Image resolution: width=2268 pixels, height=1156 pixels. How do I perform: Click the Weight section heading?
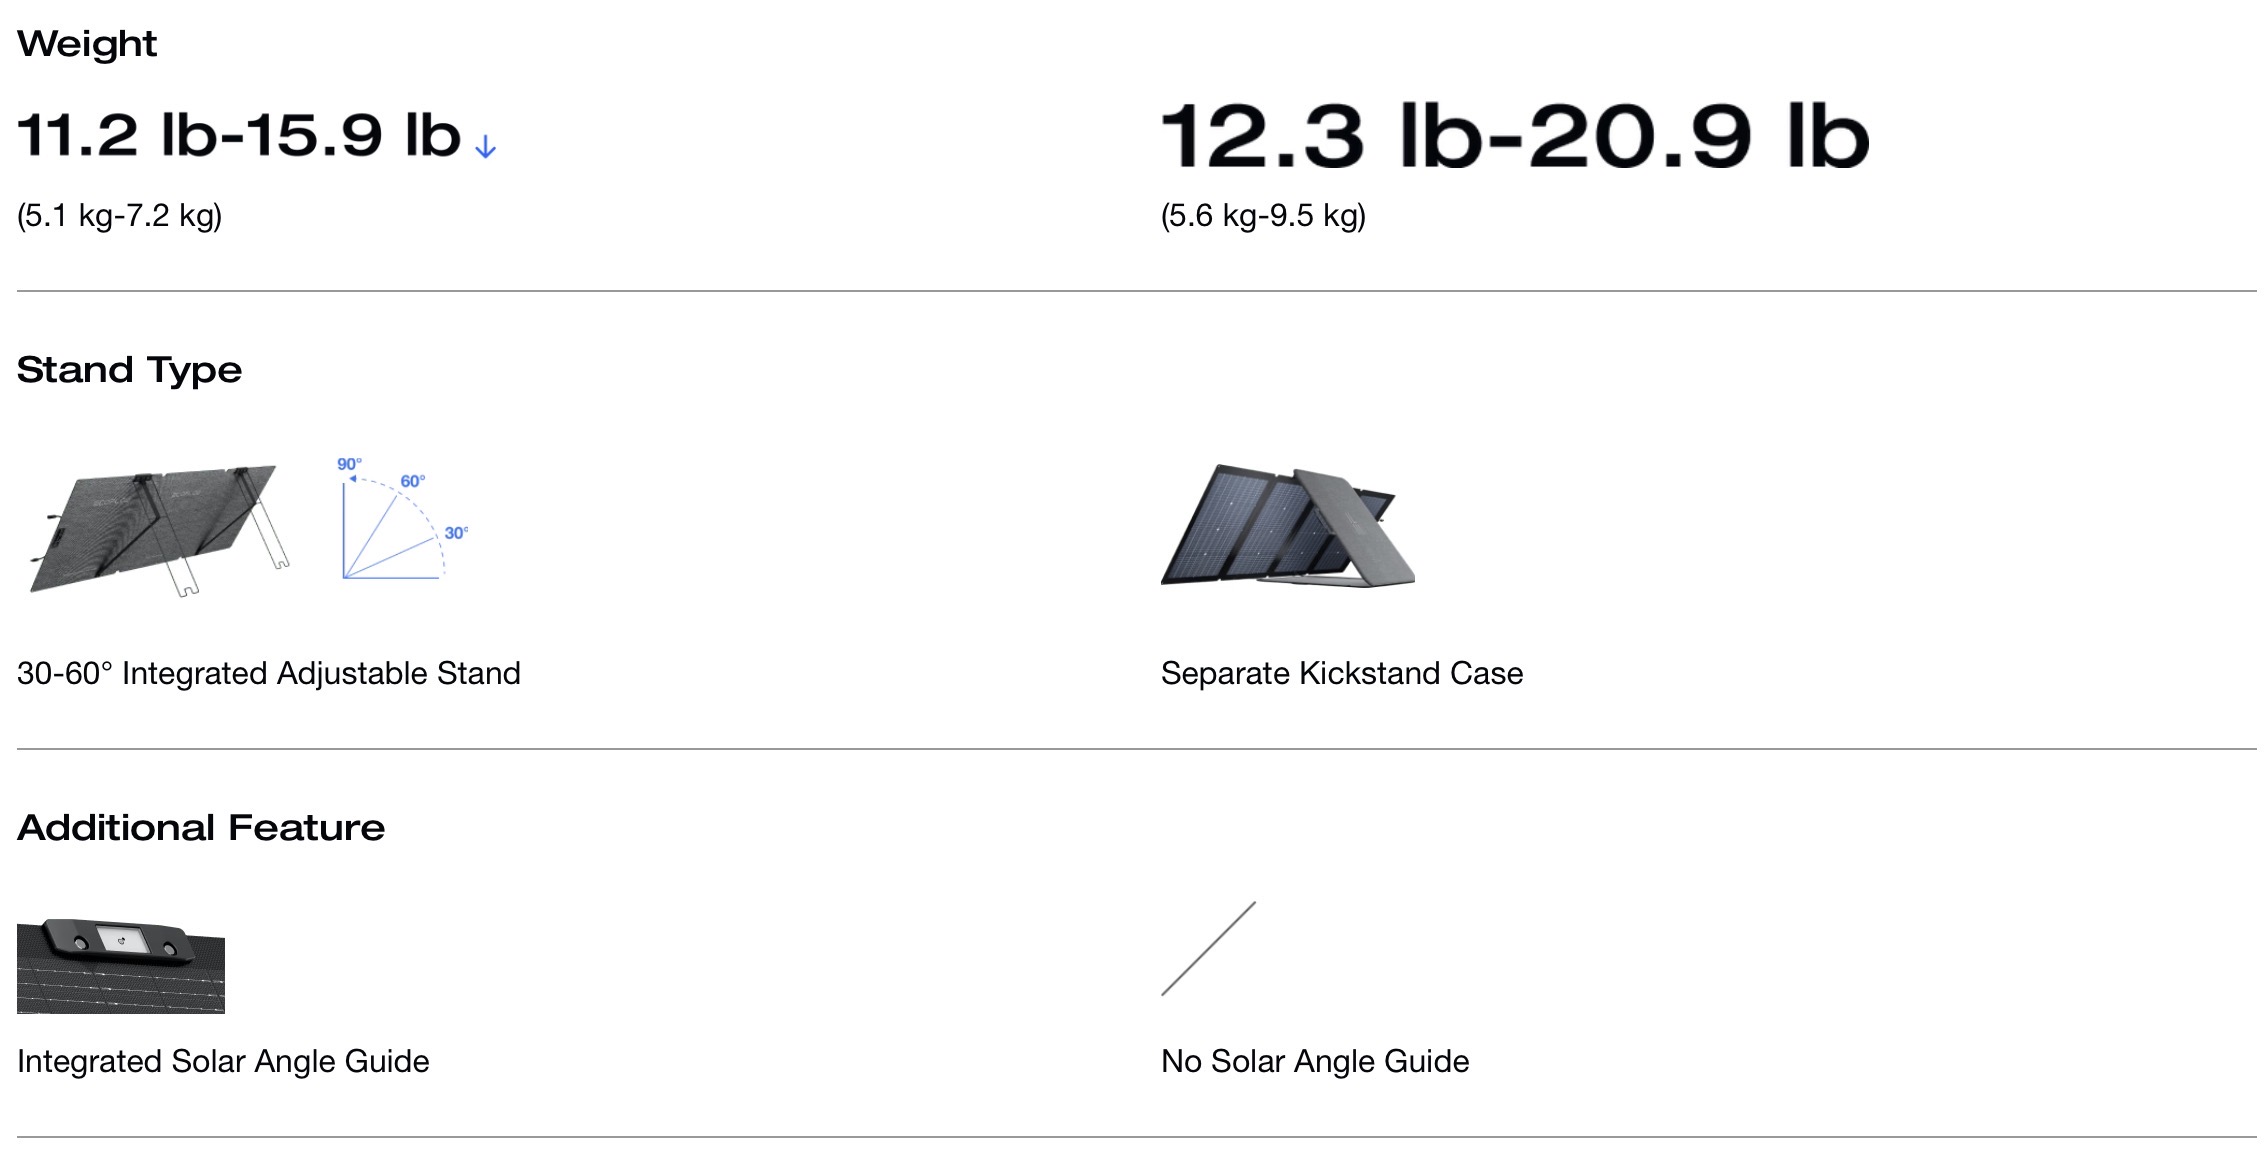pyautogui.click(x=87, y=44)
